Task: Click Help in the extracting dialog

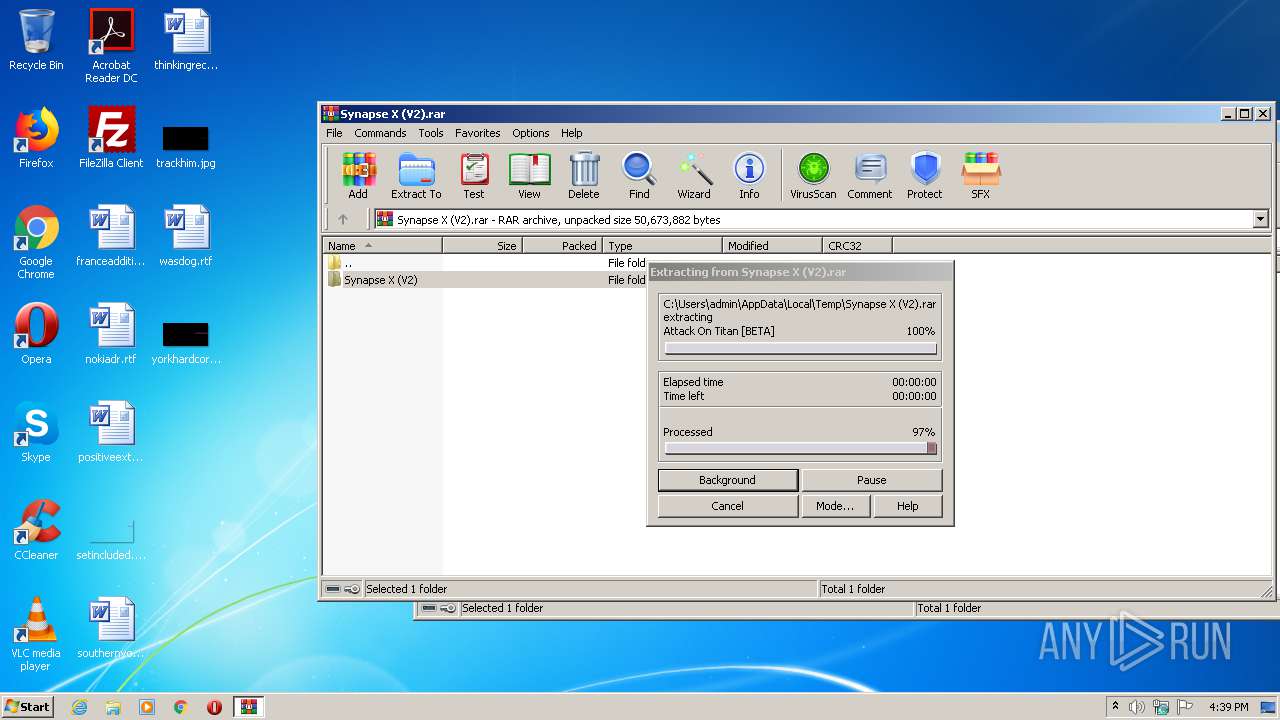Action: pos(908,506)
